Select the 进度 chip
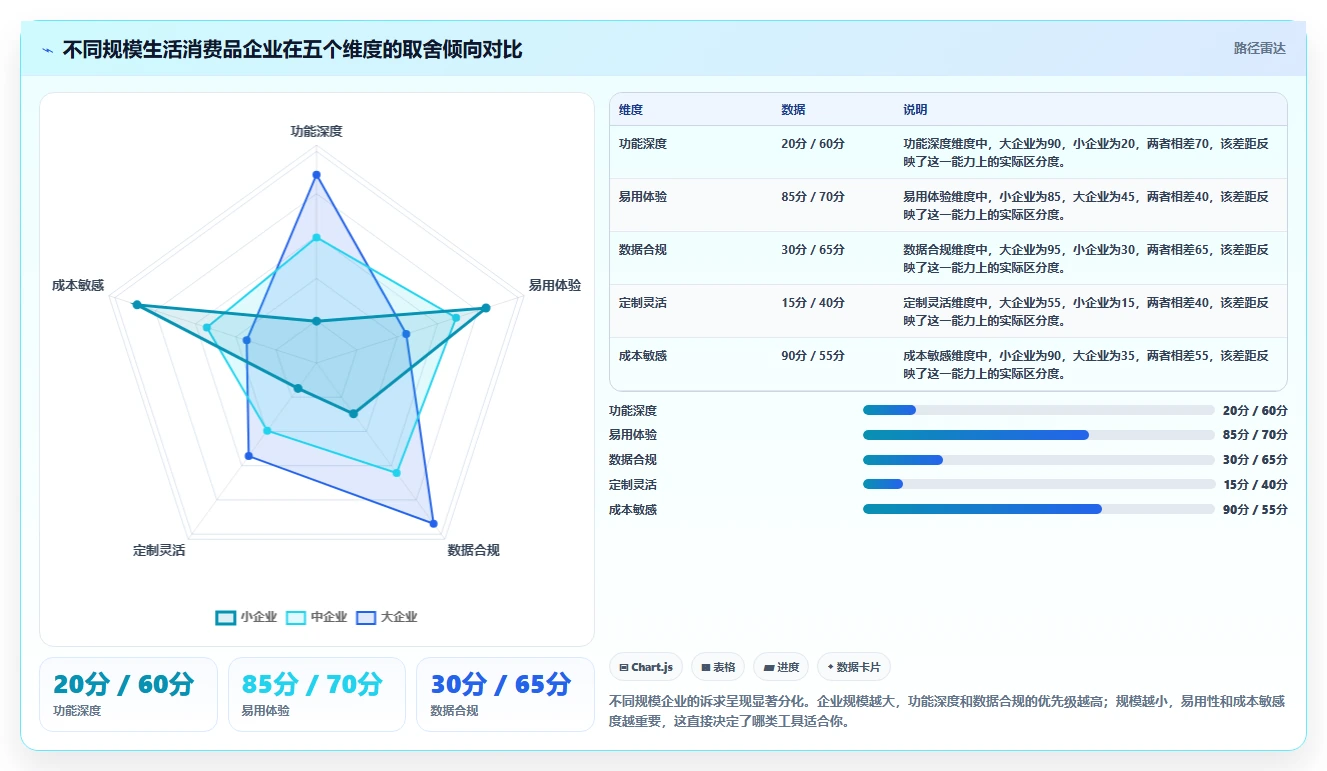The height and width of the screenshot is (771, 1327). point(781,667)
